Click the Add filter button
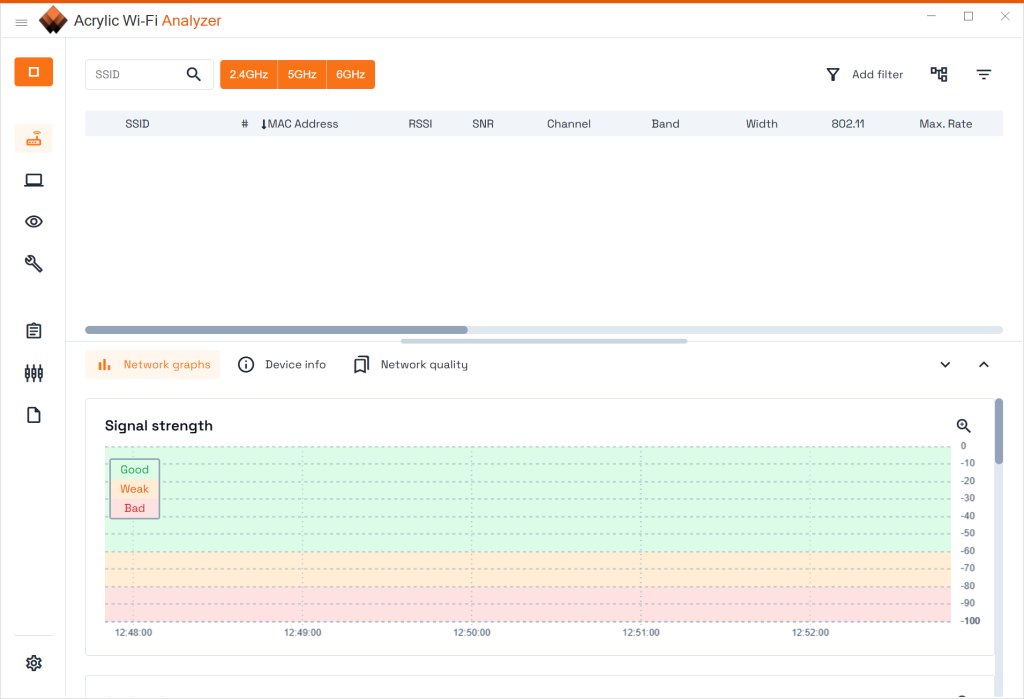 click(x=865, y=74)
